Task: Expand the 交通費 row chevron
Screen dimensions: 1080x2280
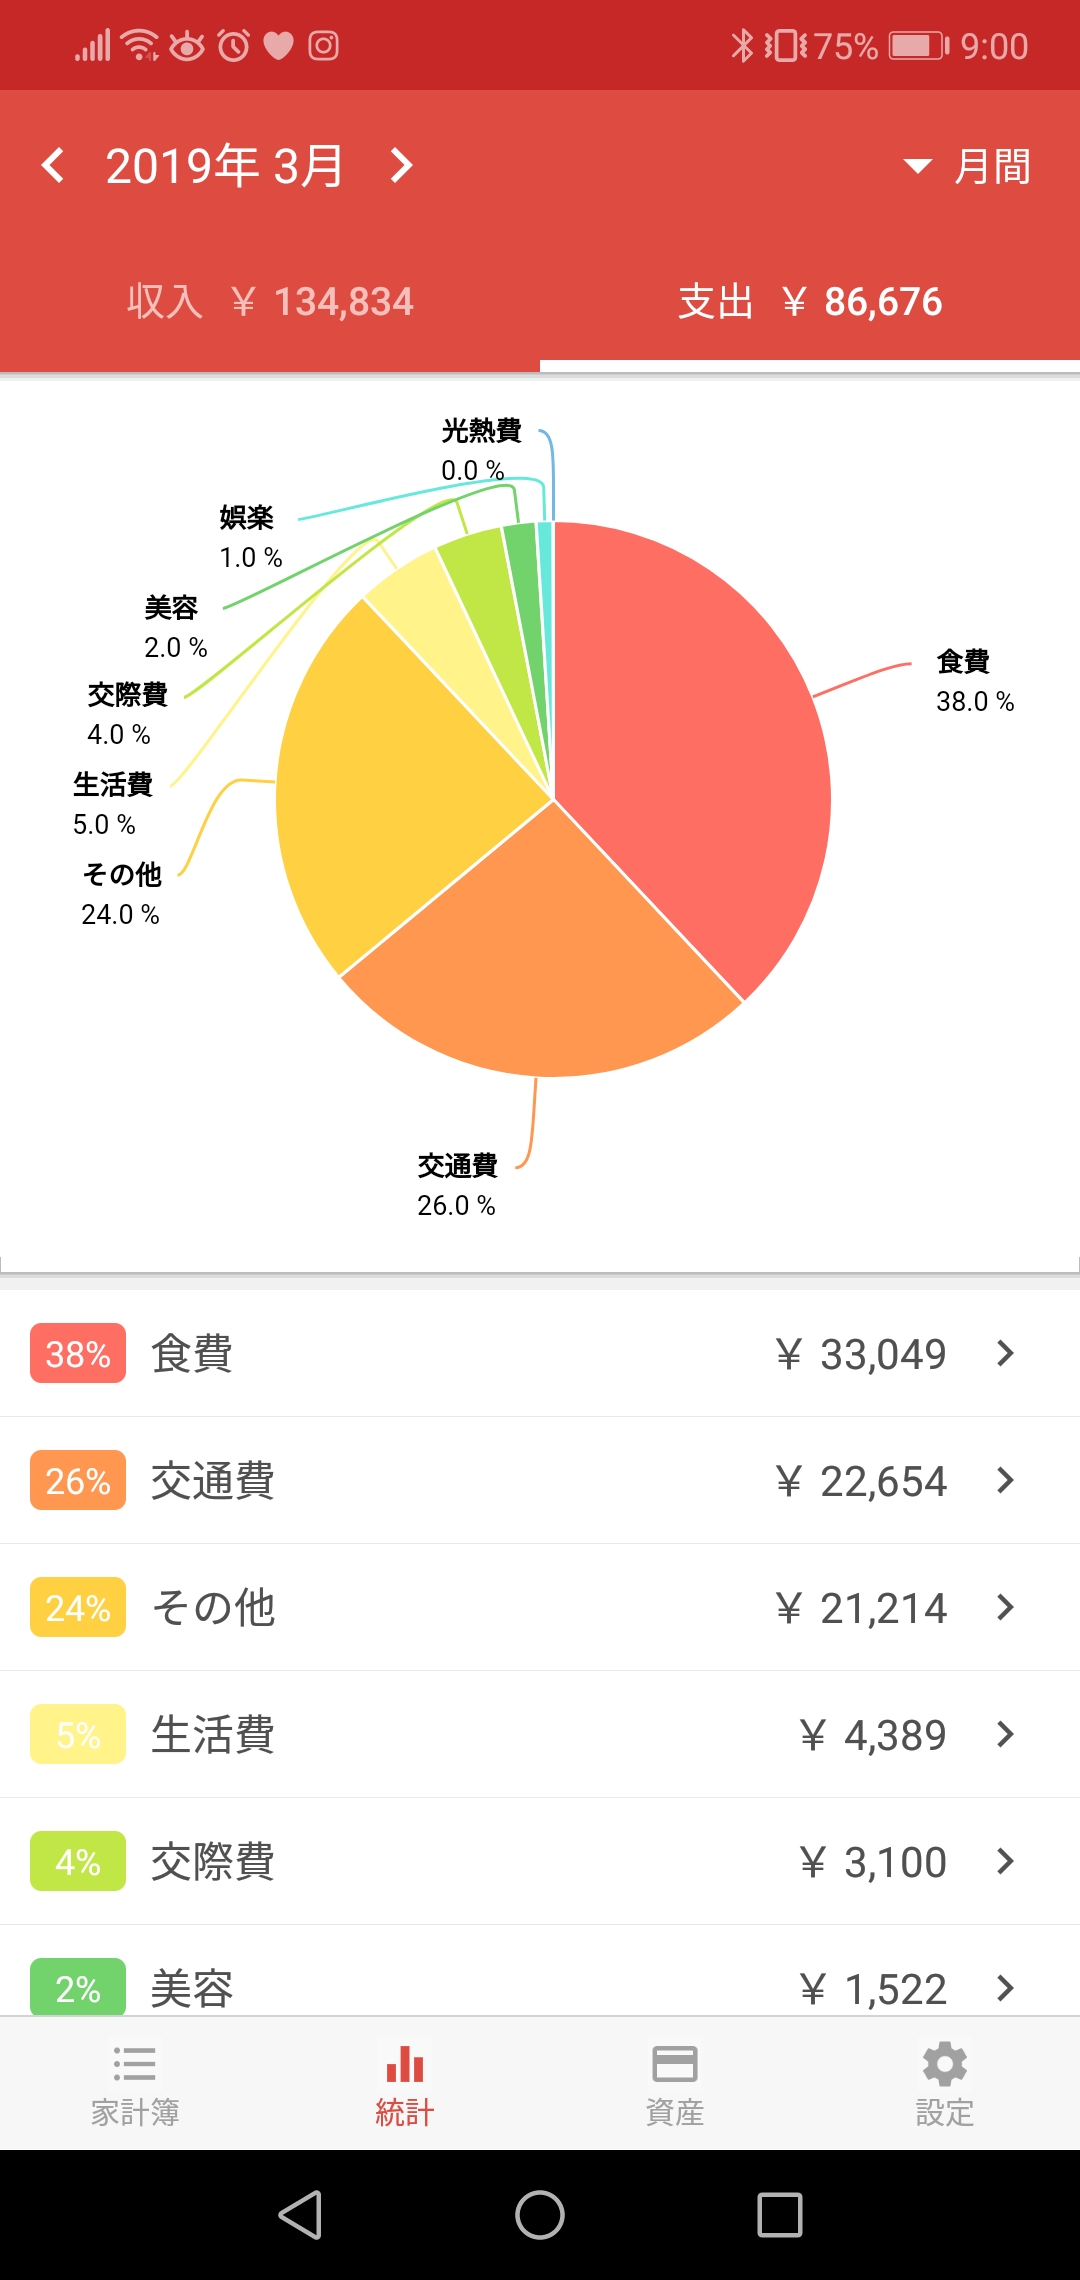Action: coord(1005,1480)
